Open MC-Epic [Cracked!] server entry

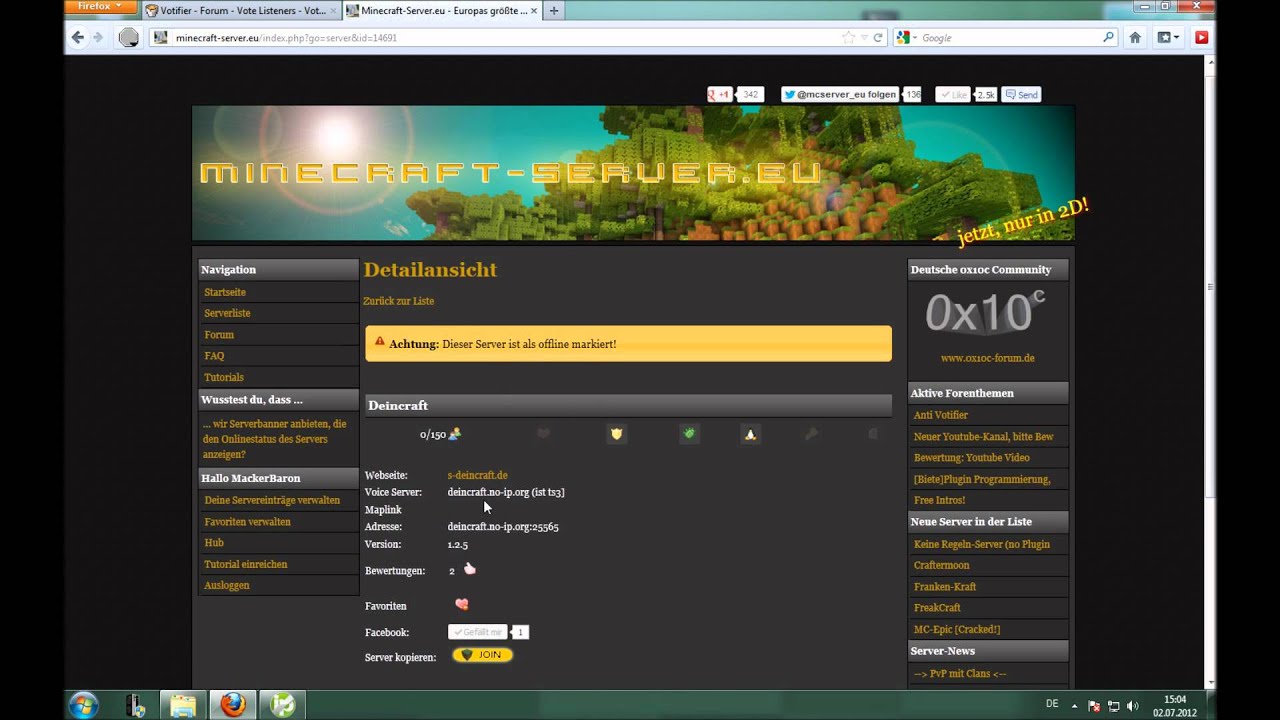click(x=957, y=629)
